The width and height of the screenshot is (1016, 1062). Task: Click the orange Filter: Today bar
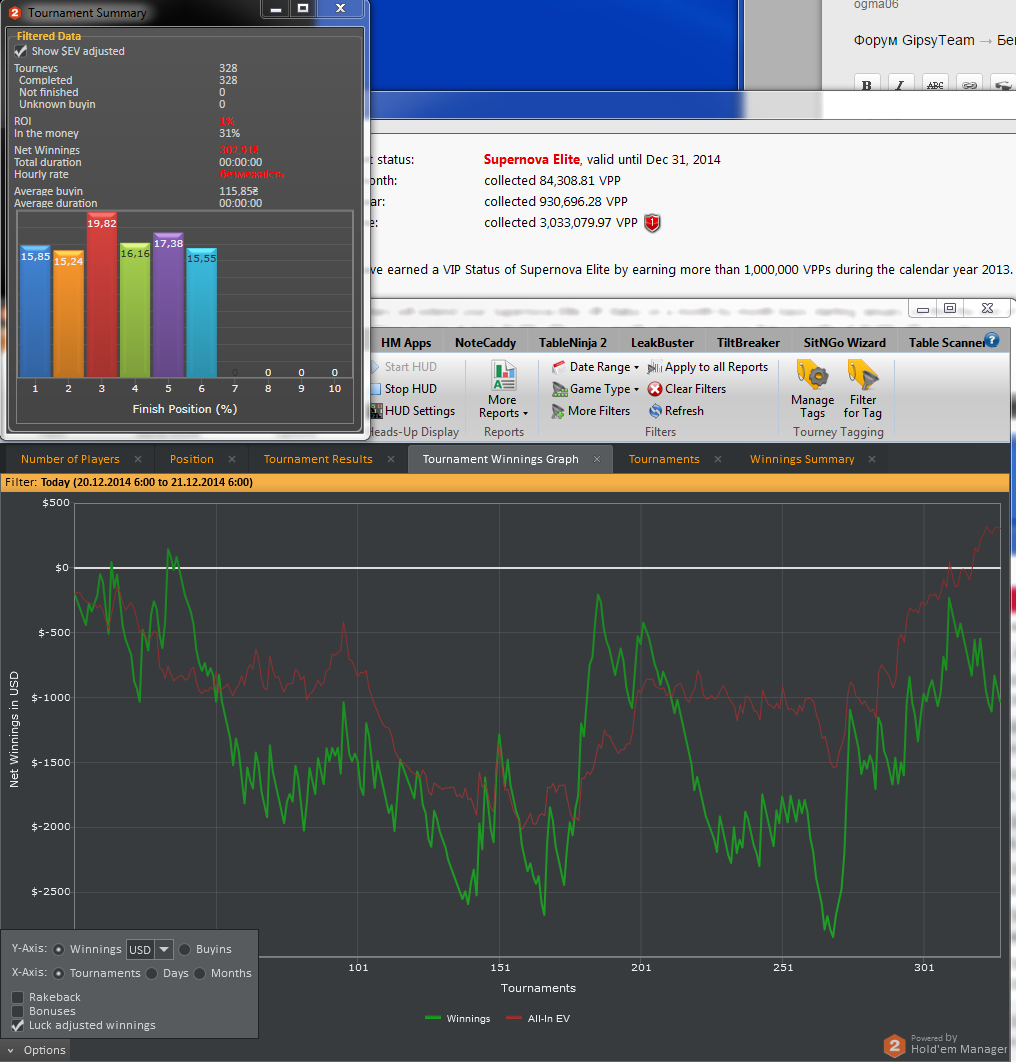click(505, 482)
